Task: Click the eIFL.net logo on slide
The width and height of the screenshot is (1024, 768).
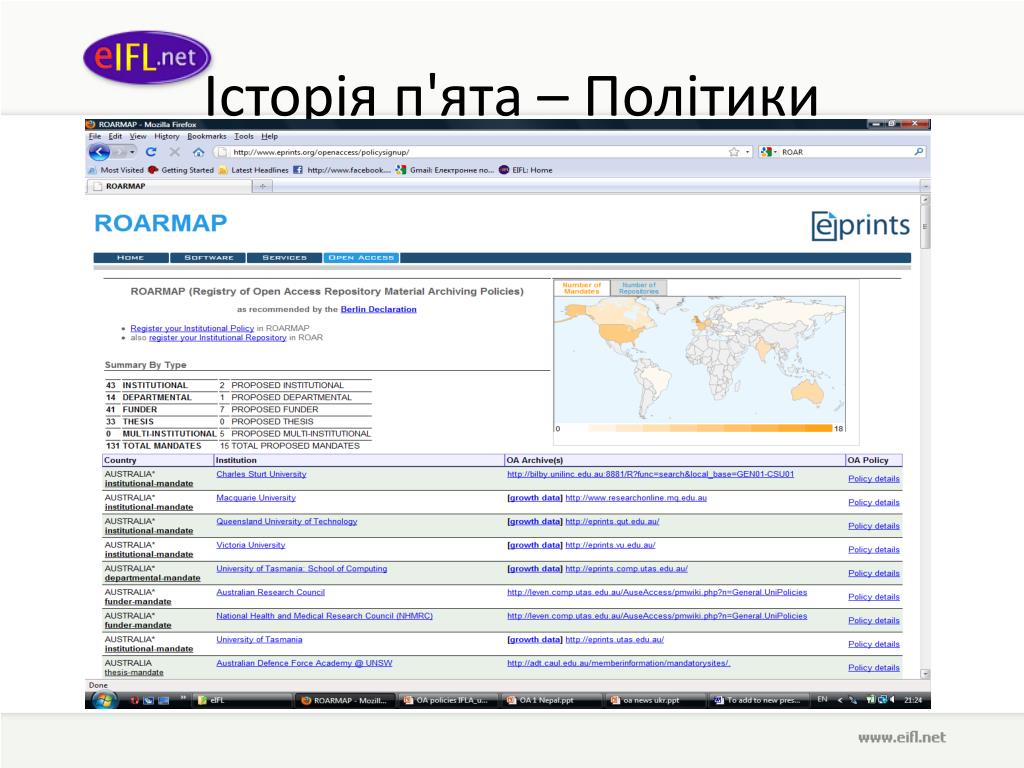Action: coord(148,57)
